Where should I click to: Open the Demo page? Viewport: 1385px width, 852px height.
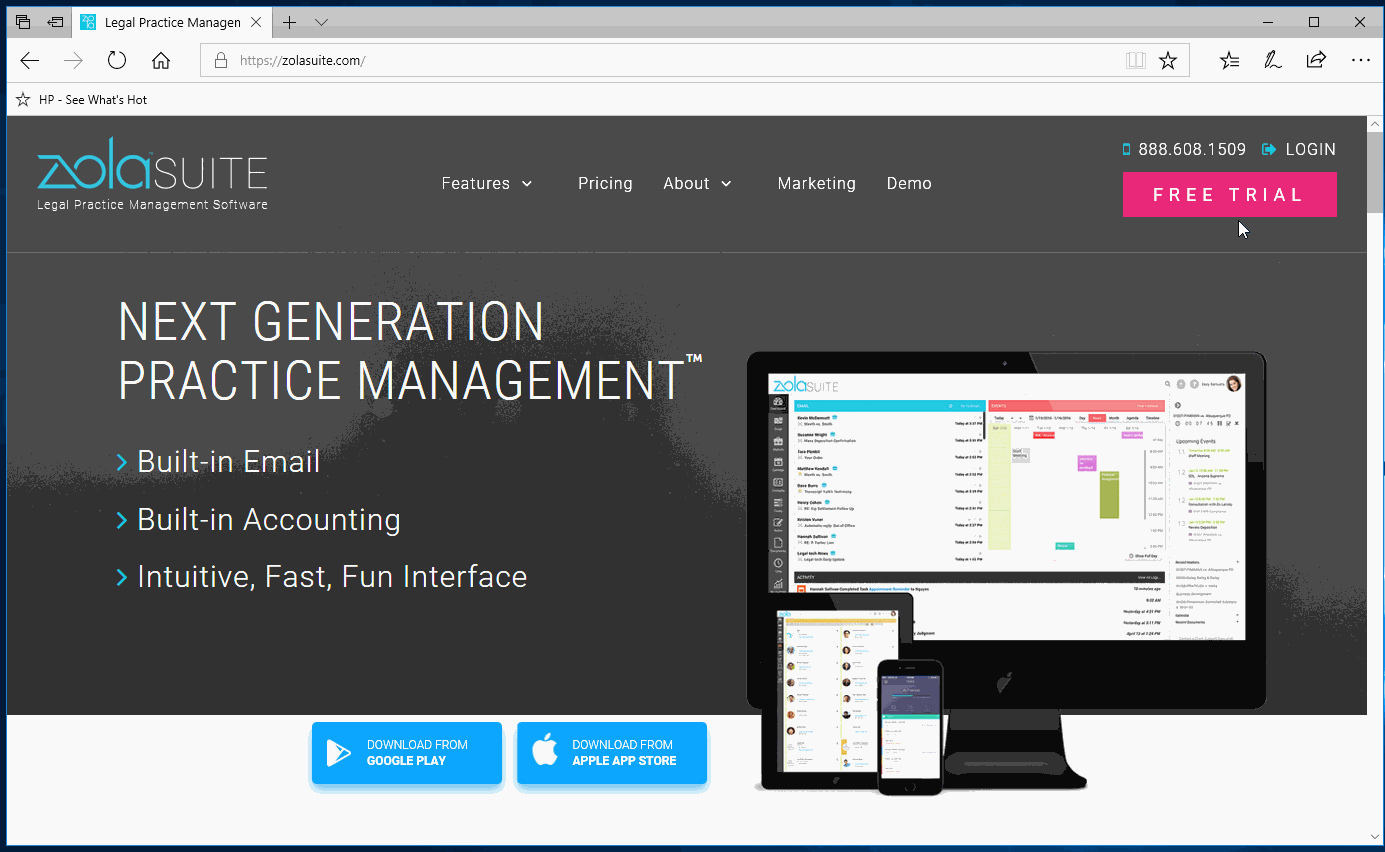click(909, 183)
